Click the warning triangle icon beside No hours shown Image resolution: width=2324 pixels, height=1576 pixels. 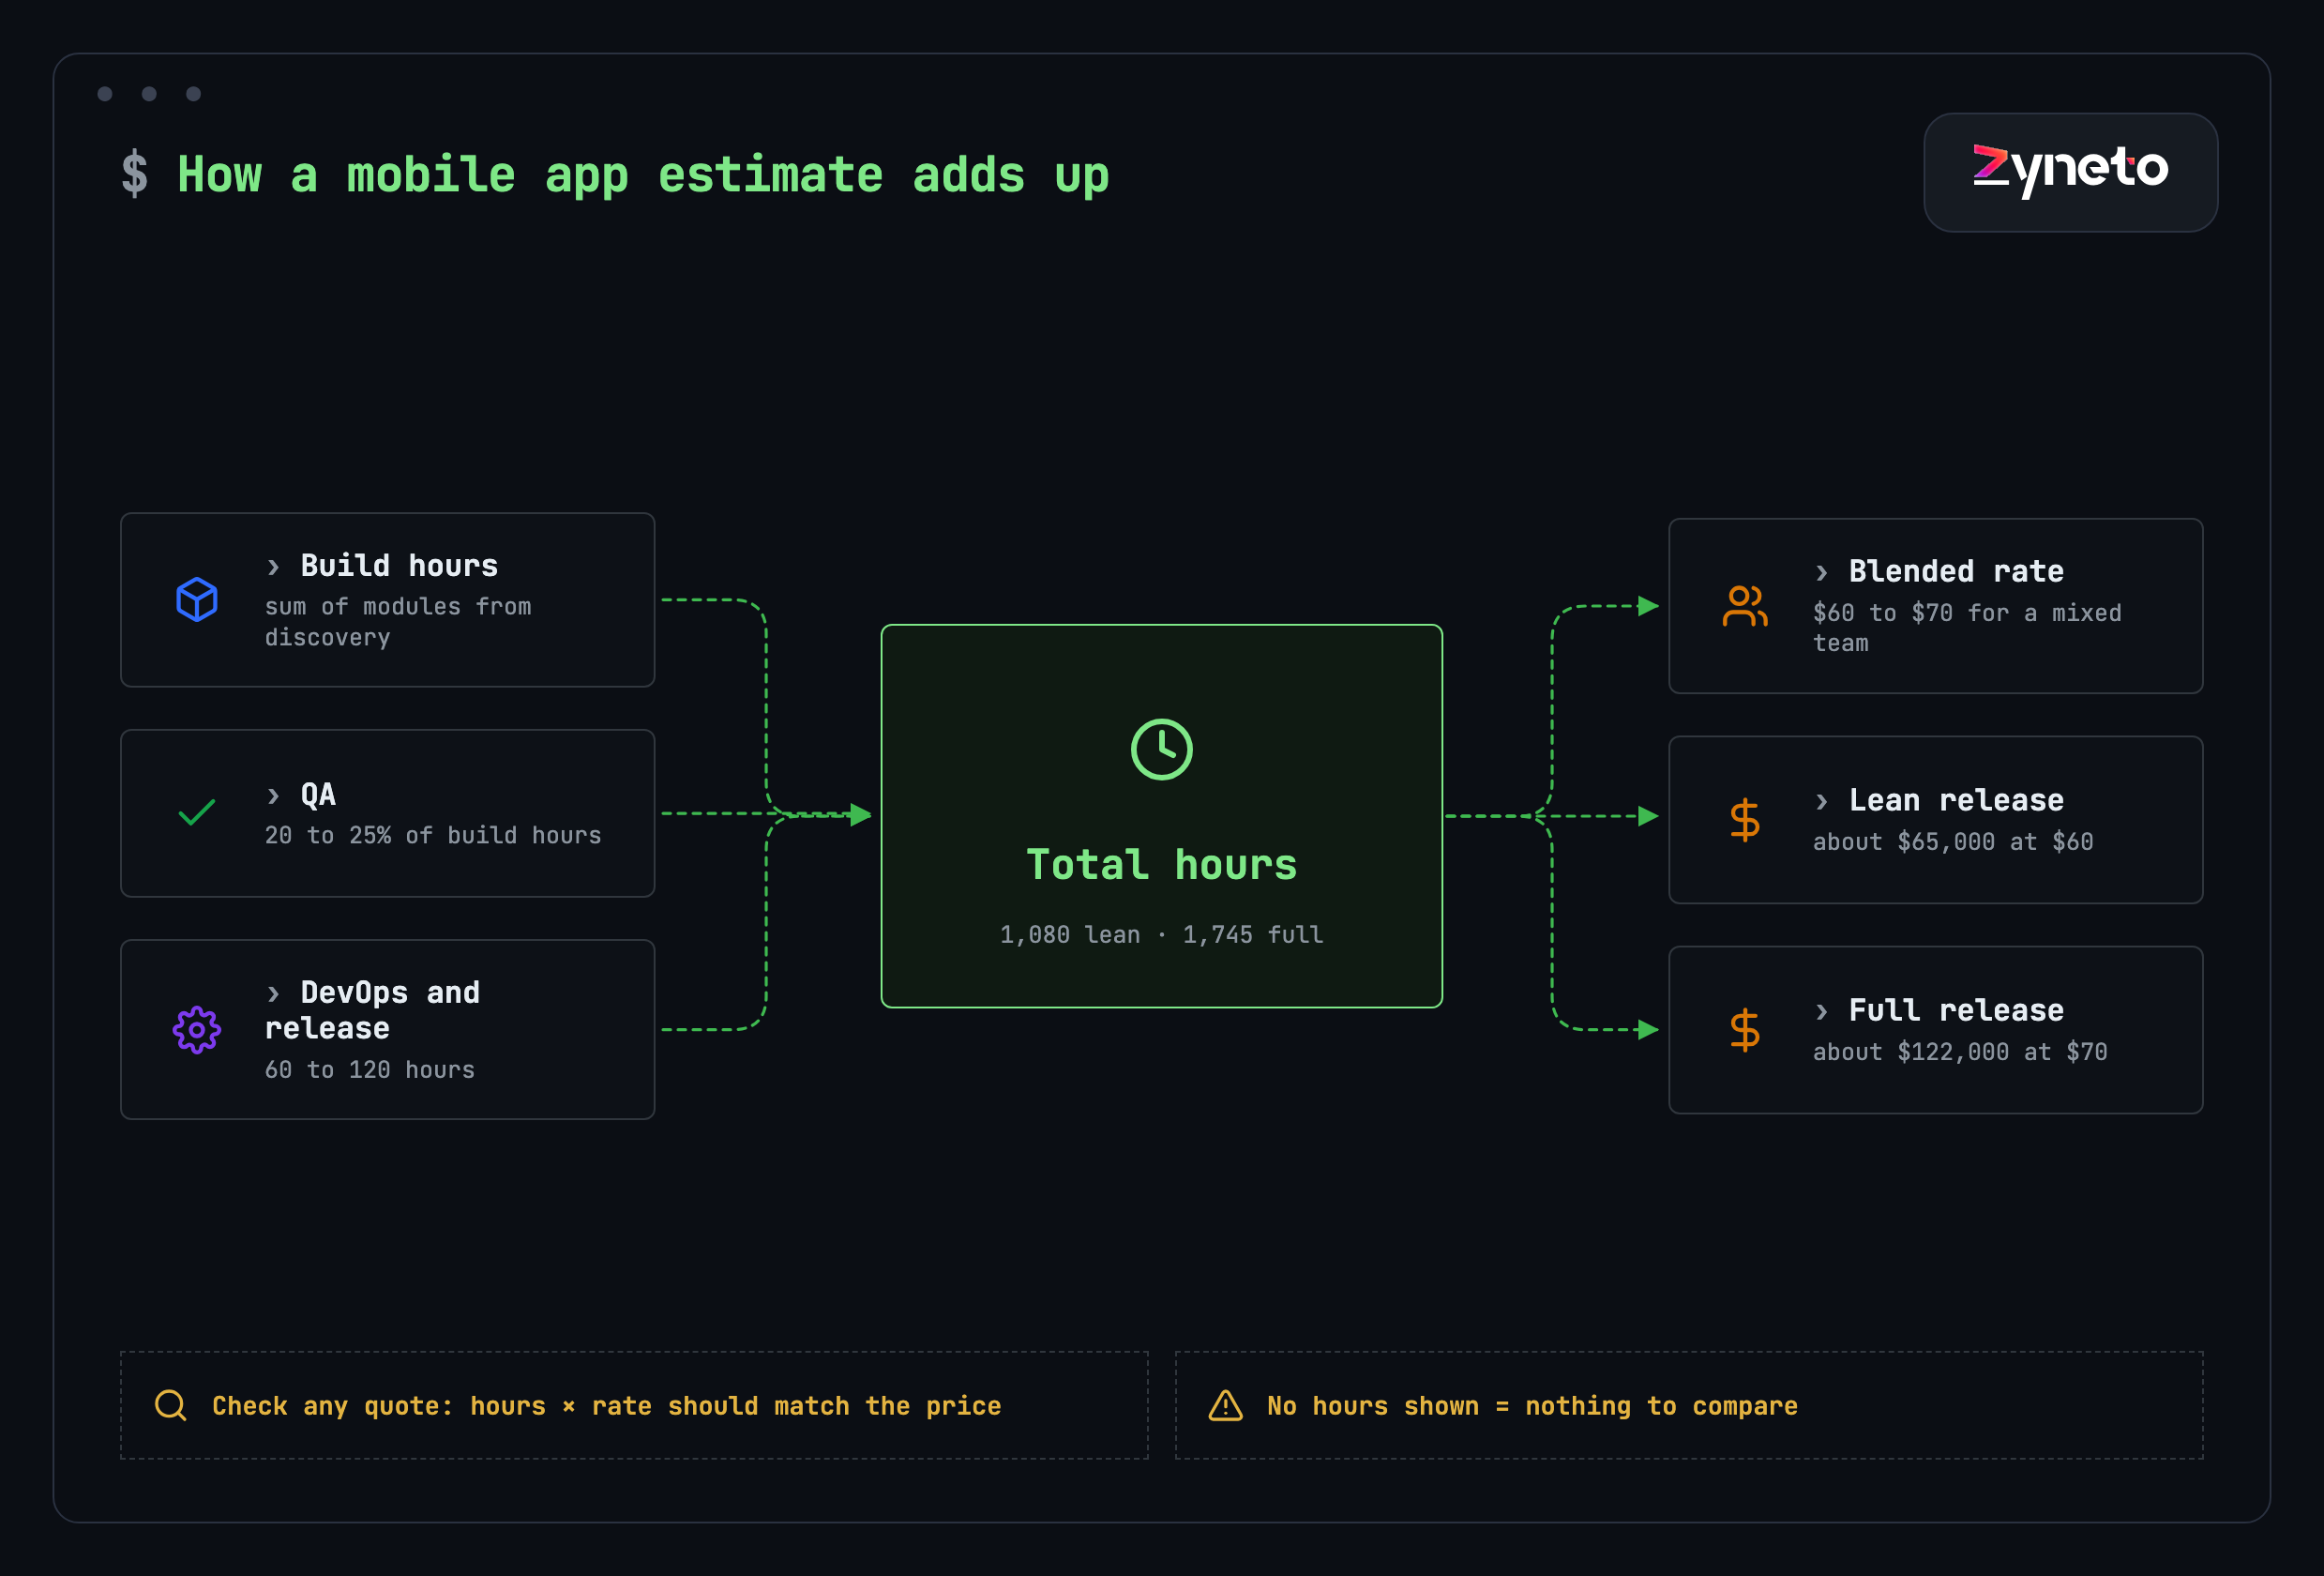coord(1225,1405)
